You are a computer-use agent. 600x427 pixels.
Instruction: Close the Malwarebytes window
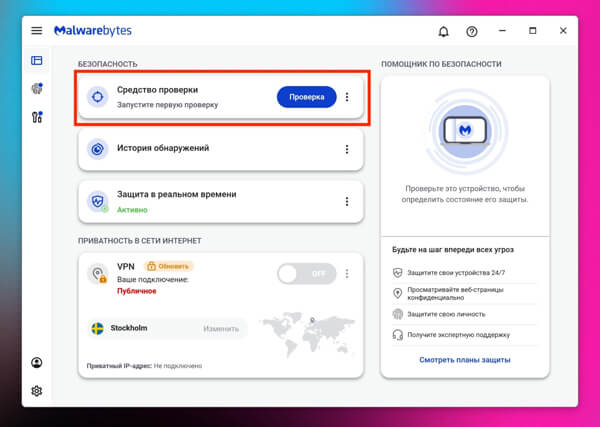point(563,31)
